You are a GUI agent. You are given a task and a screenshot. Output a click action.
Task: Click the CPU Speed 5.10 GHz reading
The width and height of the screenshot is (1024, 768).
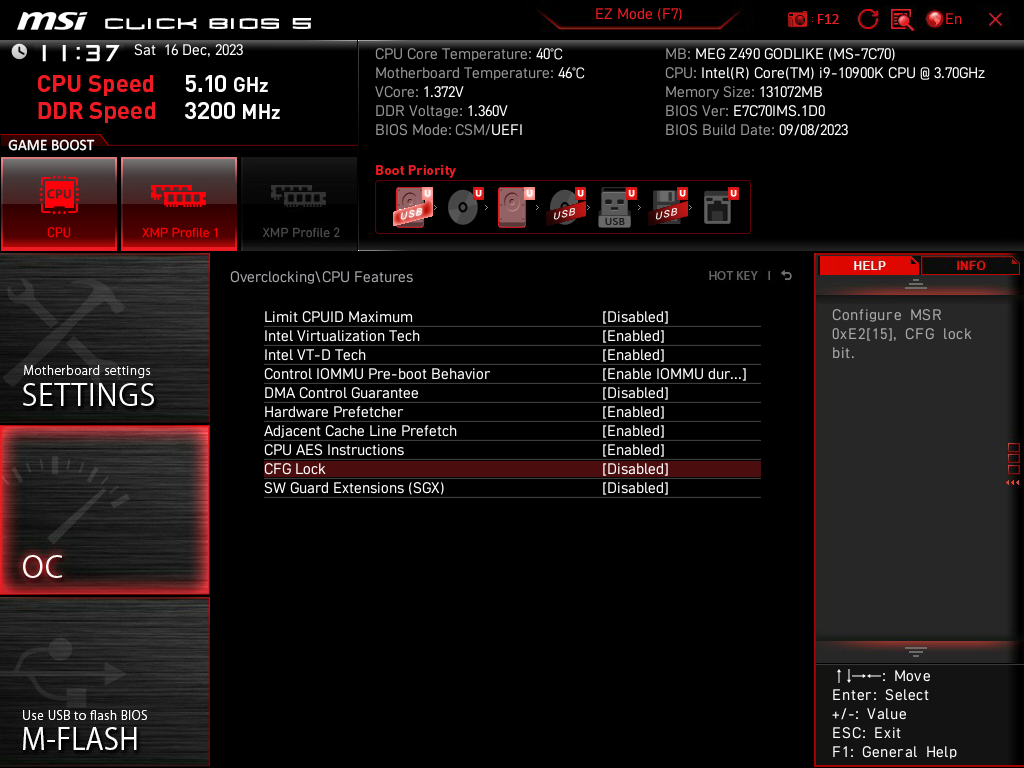click(152, 84)
